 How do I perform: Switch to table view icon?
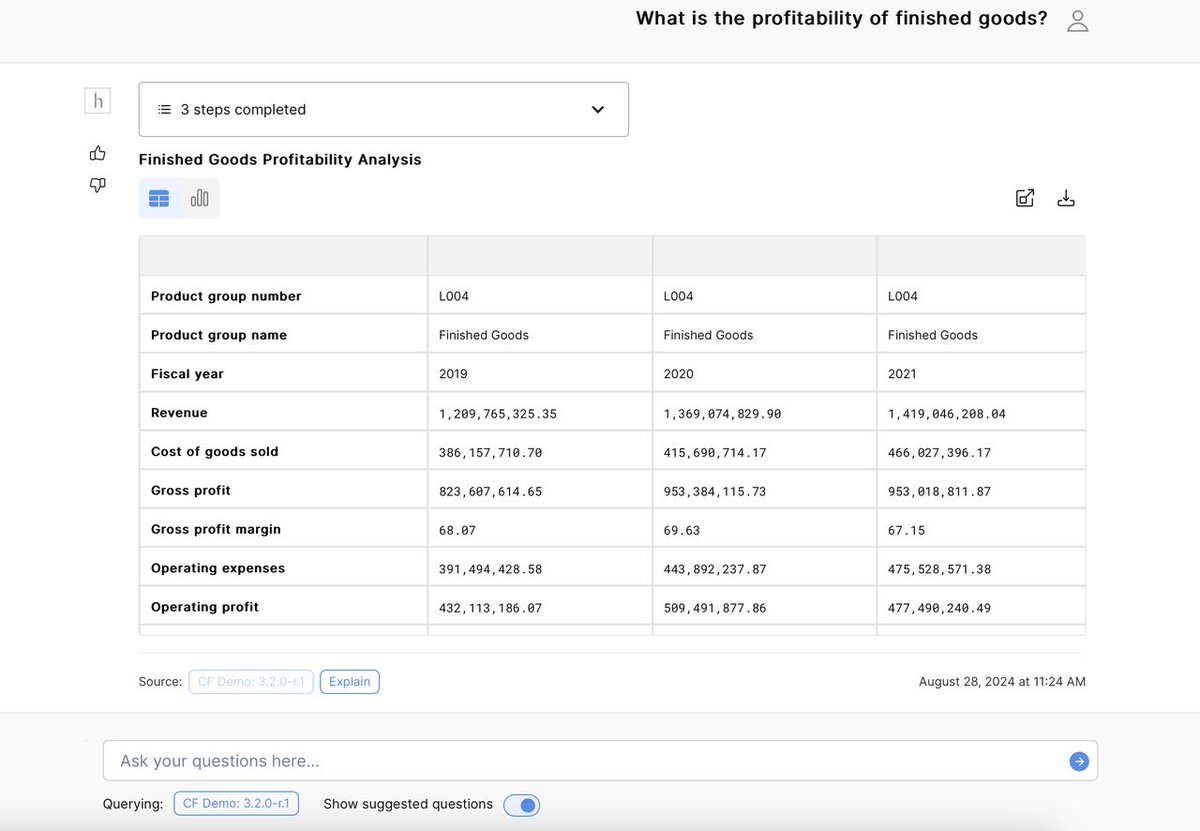click(159, 198)
